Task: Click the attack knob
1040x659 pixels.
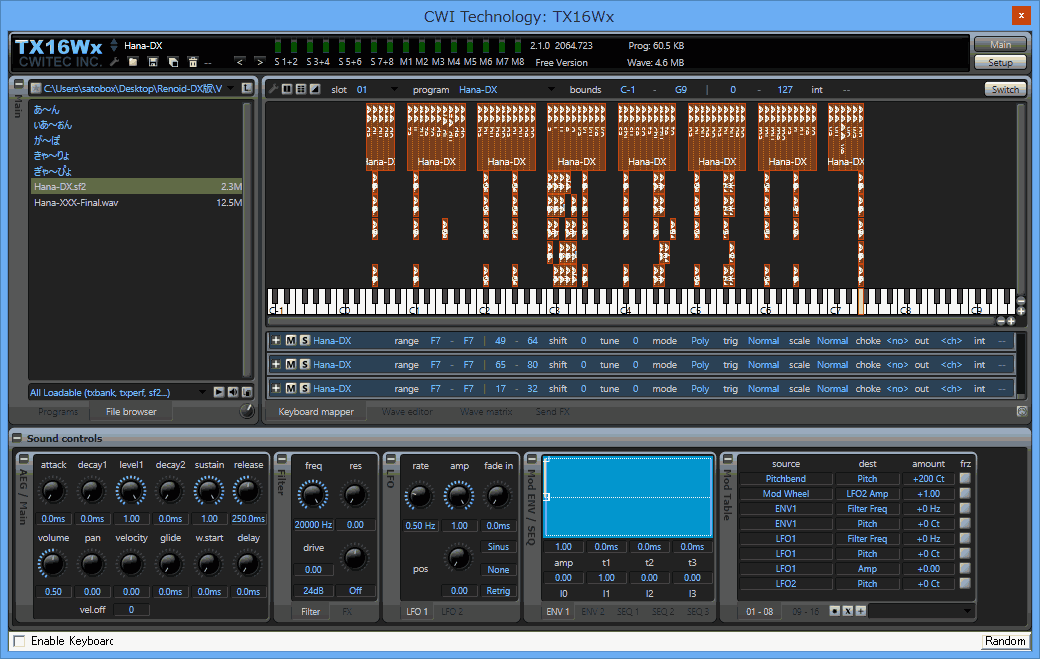Action: [x=53, y=491]
